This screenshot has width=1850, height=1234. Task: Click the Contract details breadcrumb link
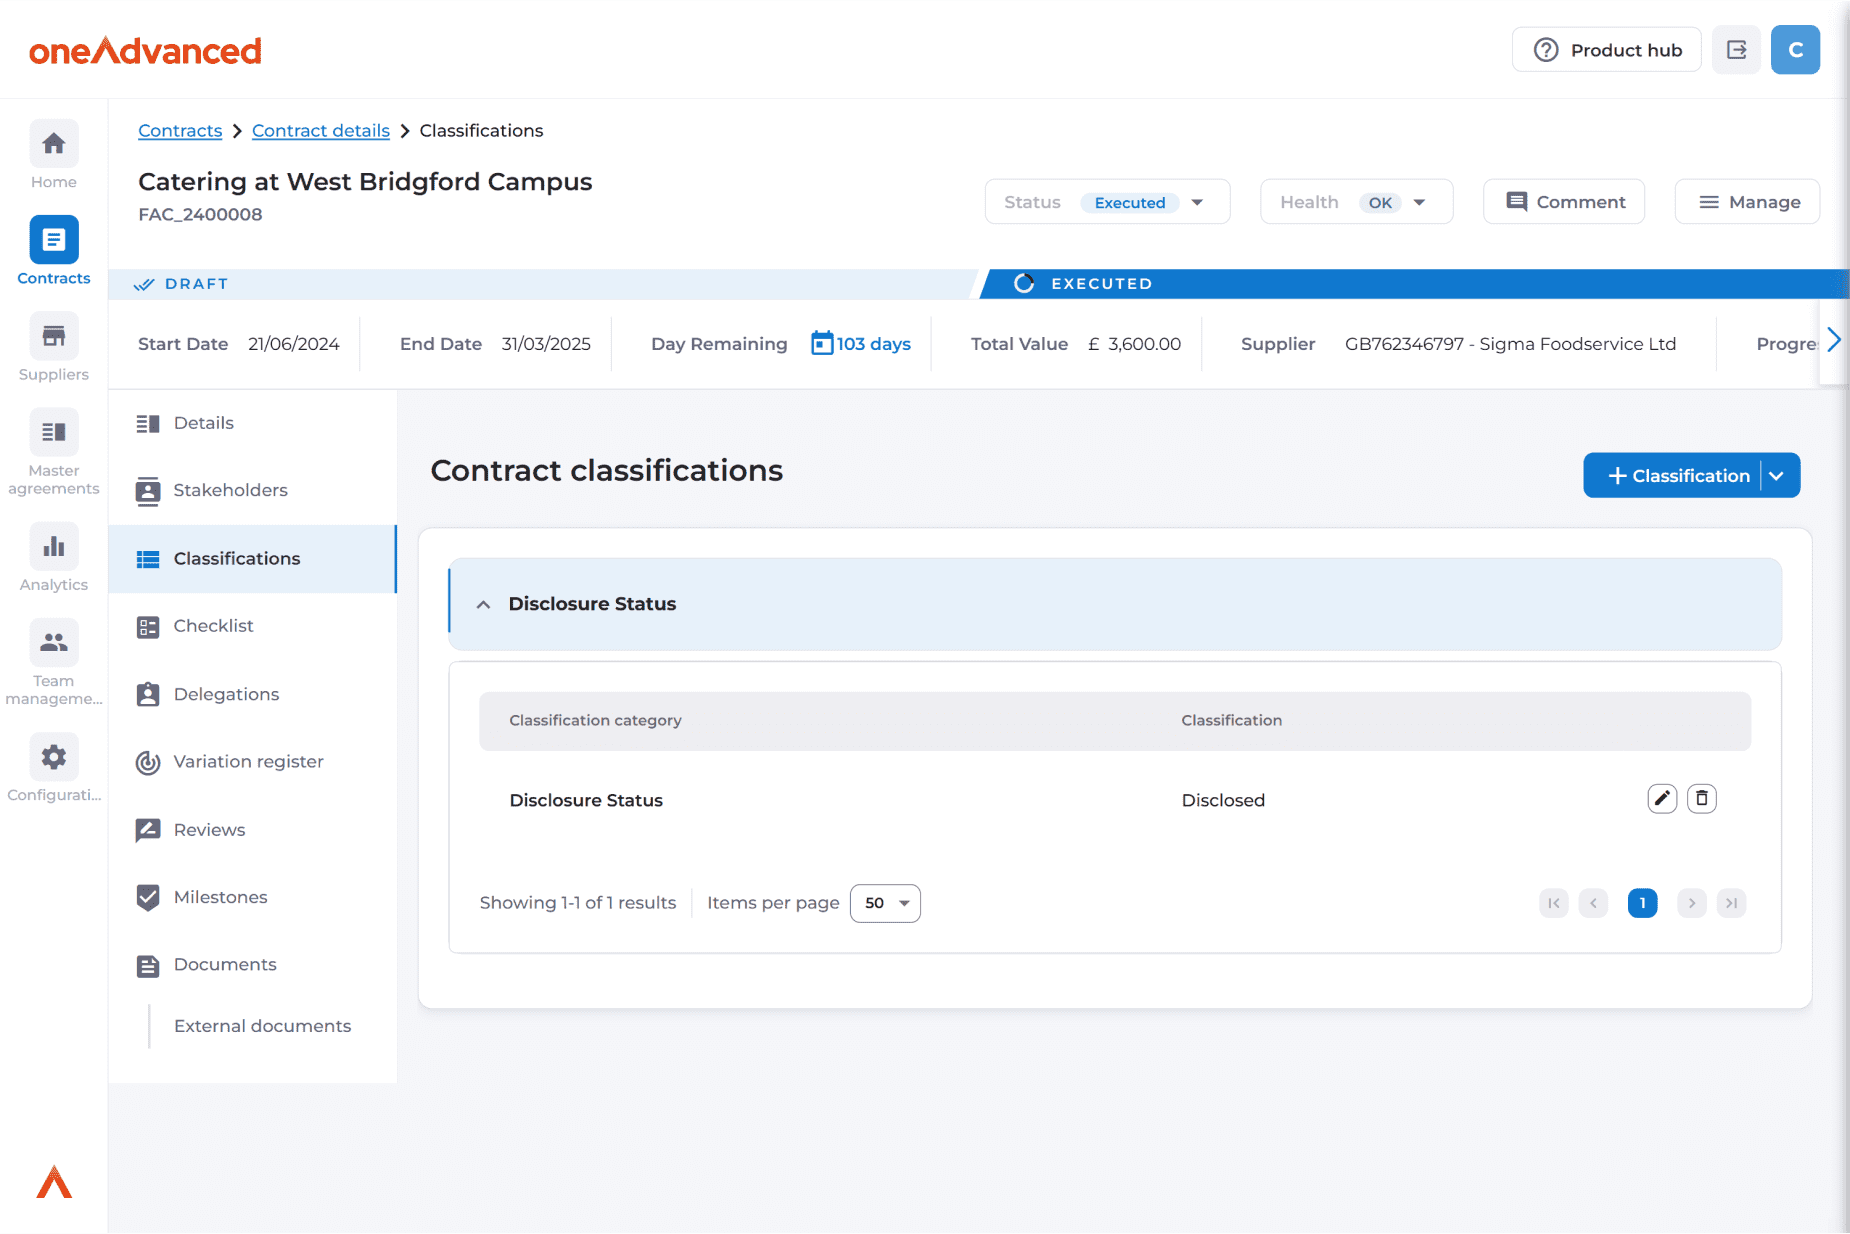click(x=320, y=131)
